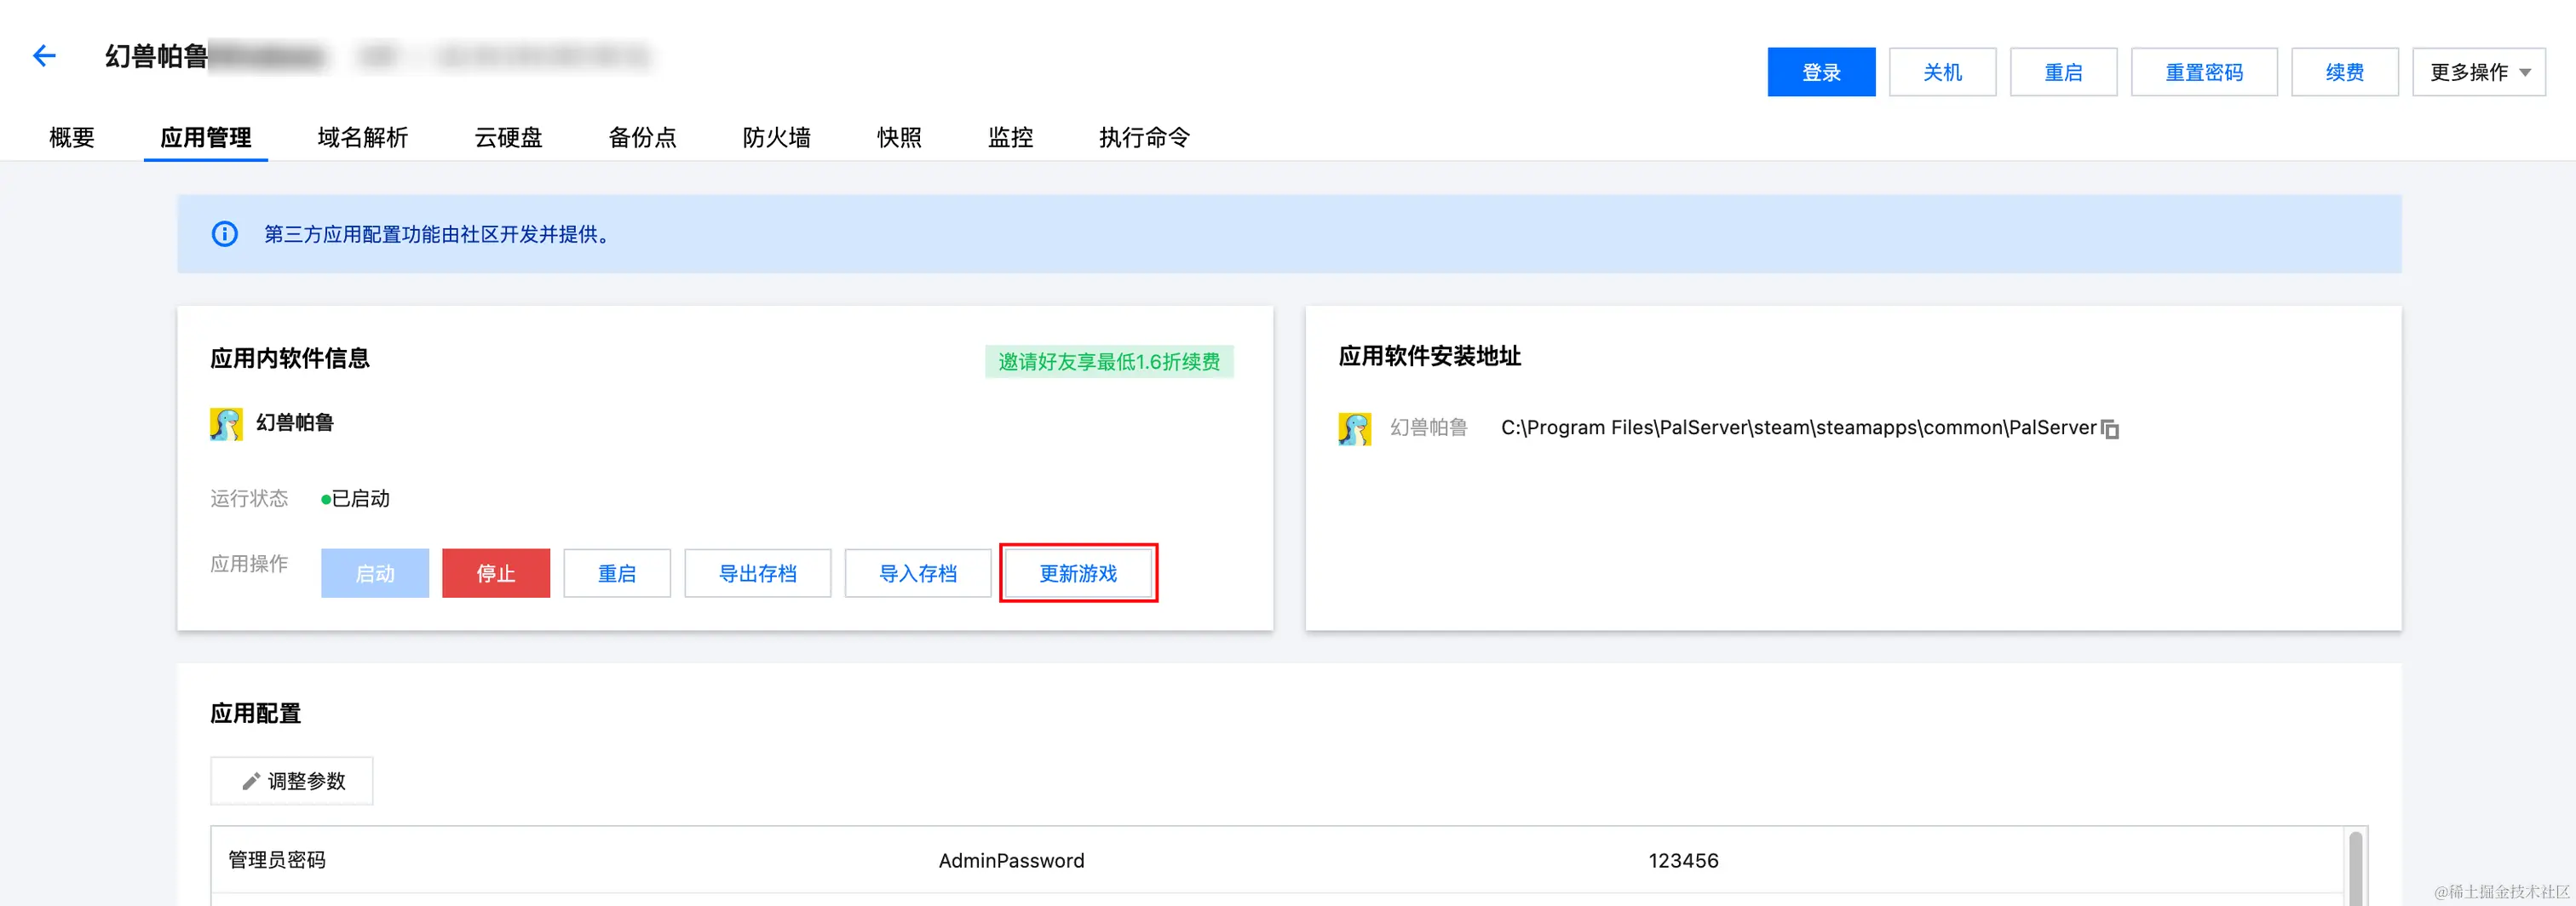
Task: Open the 执行命令 tab
Action: (x=1144, y=137)
